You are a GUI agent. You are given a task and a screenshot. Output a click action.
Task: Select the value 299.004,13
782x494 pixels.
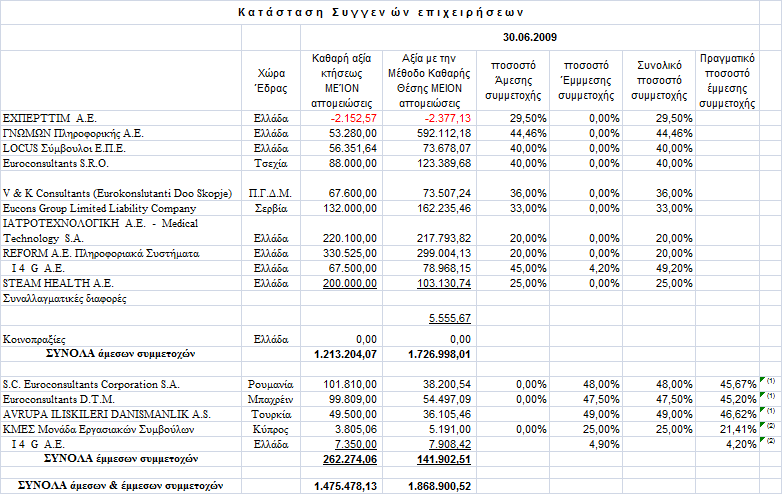(x=444, y=253)
